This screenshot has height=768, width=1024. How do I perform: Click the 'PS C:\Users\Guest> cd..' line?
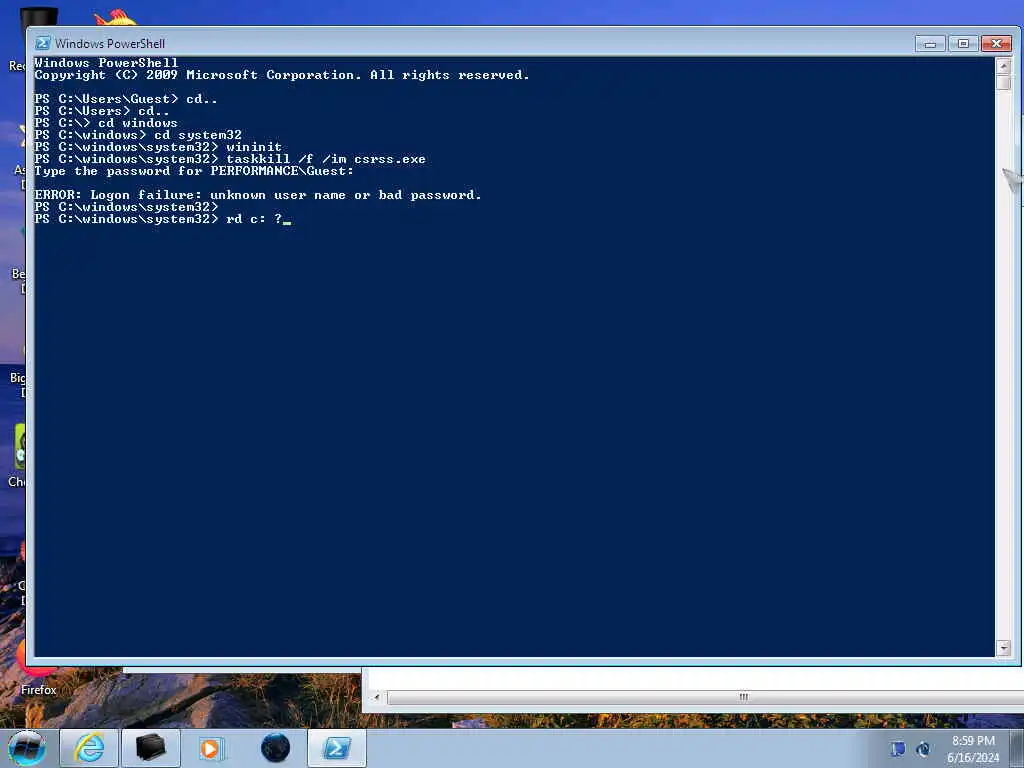coord(126,99)
